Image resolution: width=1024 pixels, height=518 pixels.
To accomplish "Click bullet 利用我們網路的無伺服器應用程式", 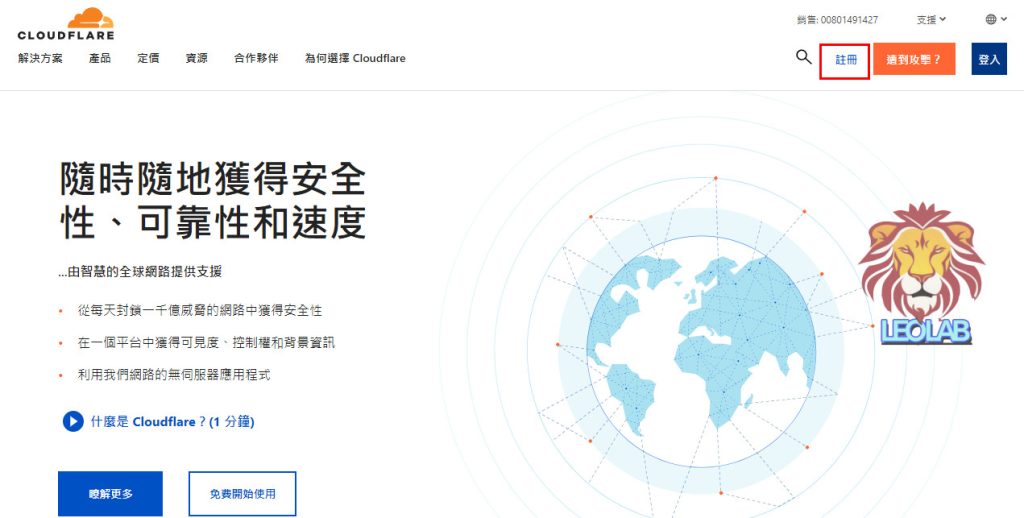I will tap(174, 375).
